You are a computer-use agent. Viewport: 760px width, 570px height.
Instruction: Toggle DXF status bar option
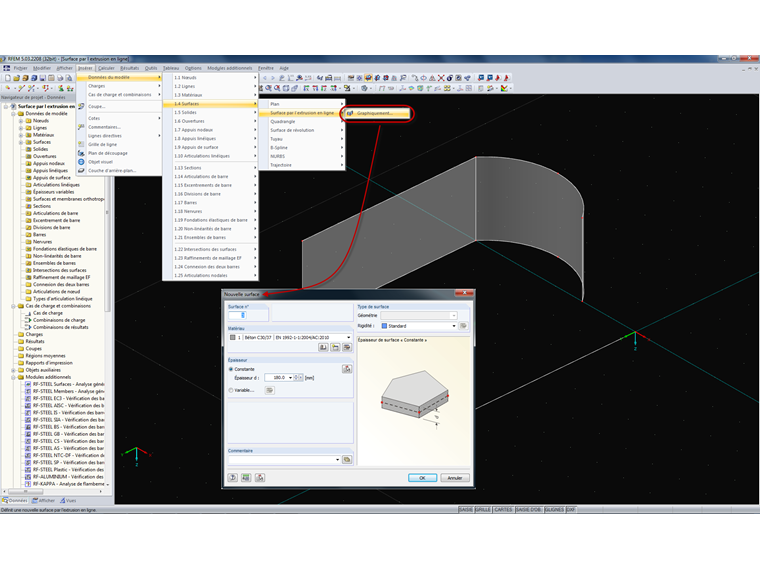pyautogui.click(x=571, y=509)
